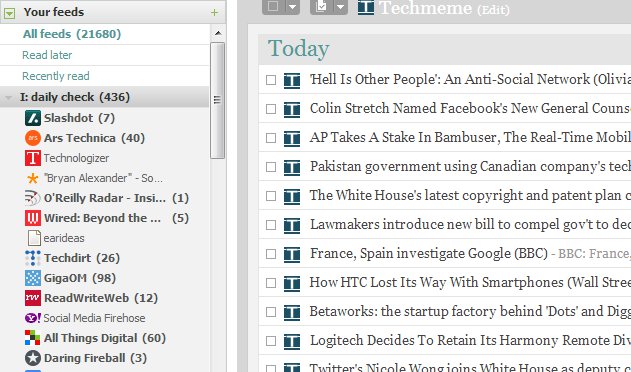Open the Slashdot (7) feed

pyautogui.click(x=79, y=118)
